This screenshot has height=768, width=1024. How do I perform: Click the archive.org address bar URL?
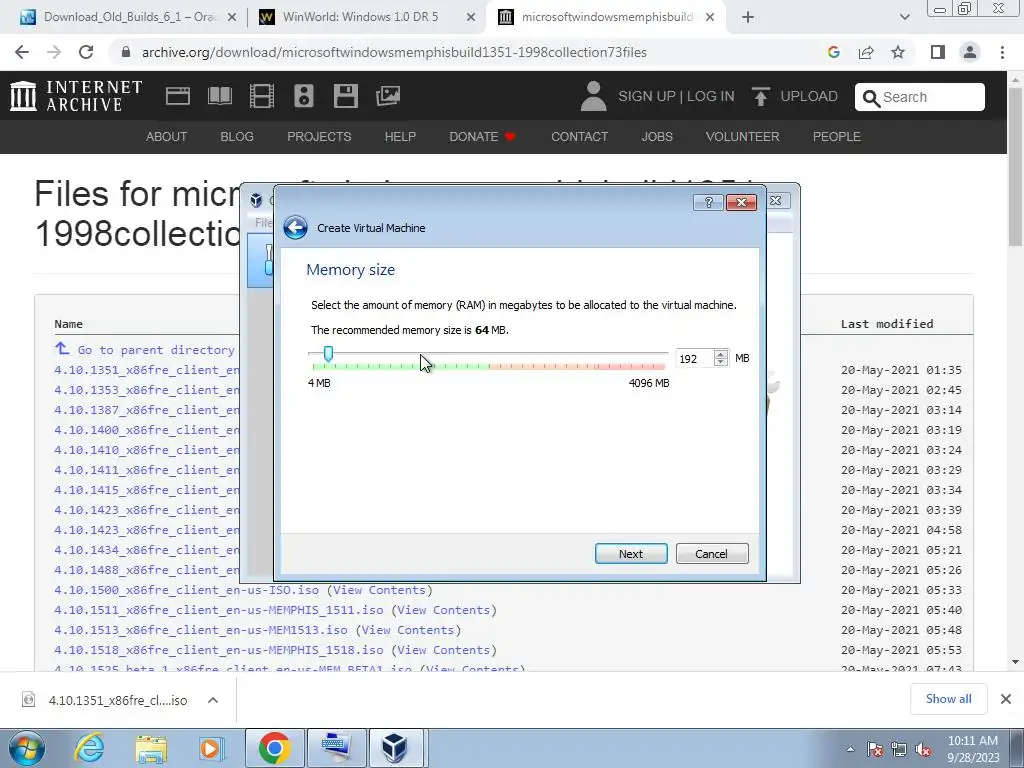click(x=394, y=52)
